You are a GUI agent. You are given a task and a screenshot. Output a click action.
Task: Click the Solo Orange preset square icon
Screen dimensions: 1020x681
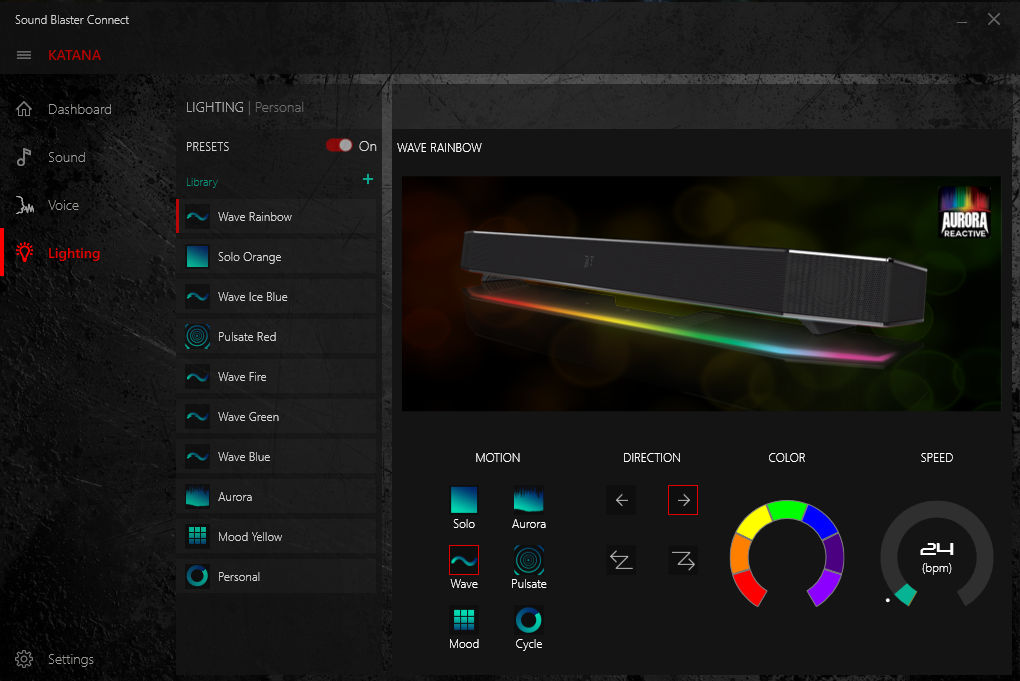(x=197, y=256)
